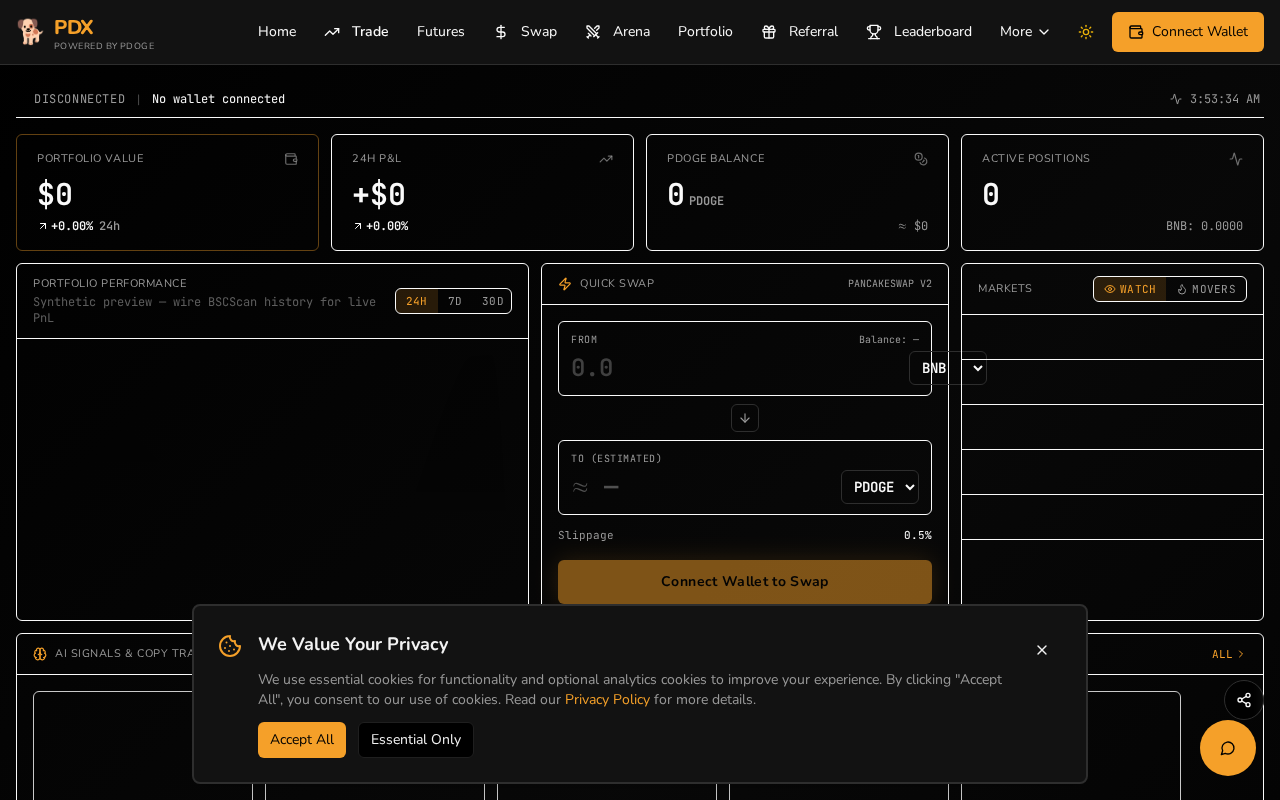Click the From amount input field
This screenshot has width=1280, height=800.
coord(736,368)
